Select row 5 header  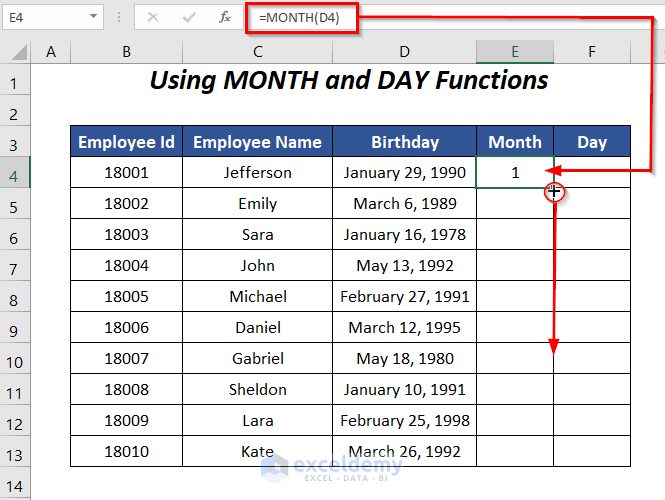[x=15, y=203]
